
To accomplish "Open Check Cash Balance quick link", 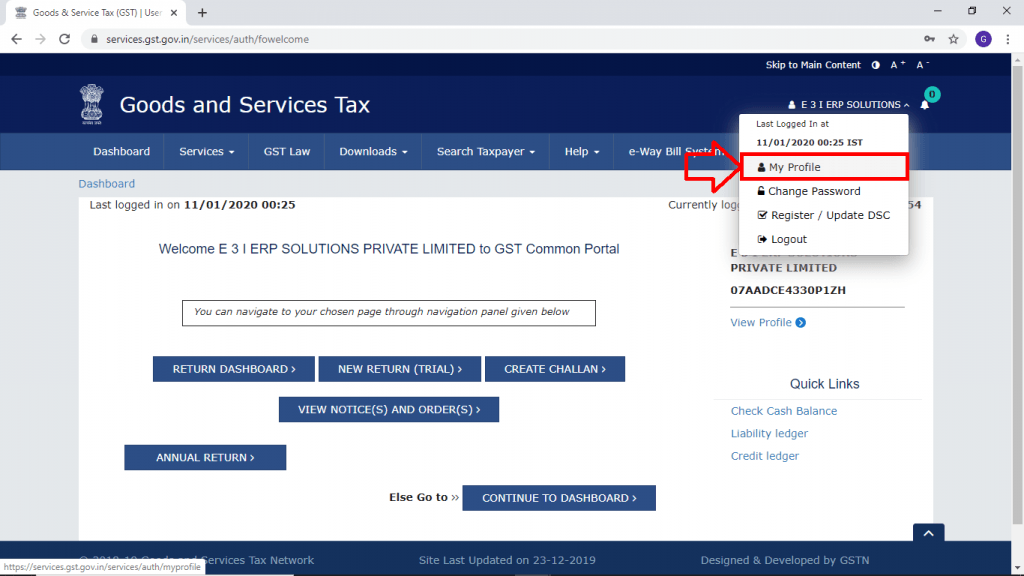I will click(784, 411).
